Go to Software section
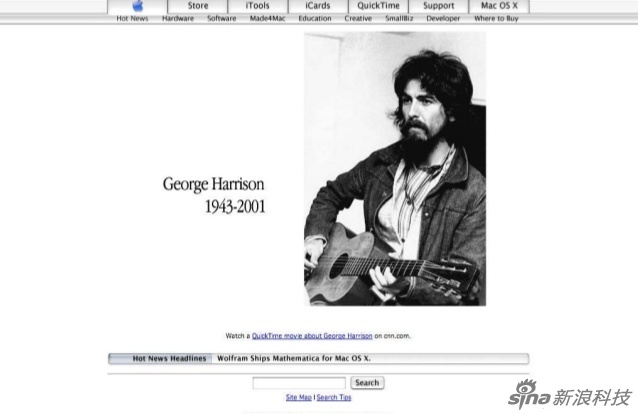This screenshot has width=638, height=414. [222, 19]
